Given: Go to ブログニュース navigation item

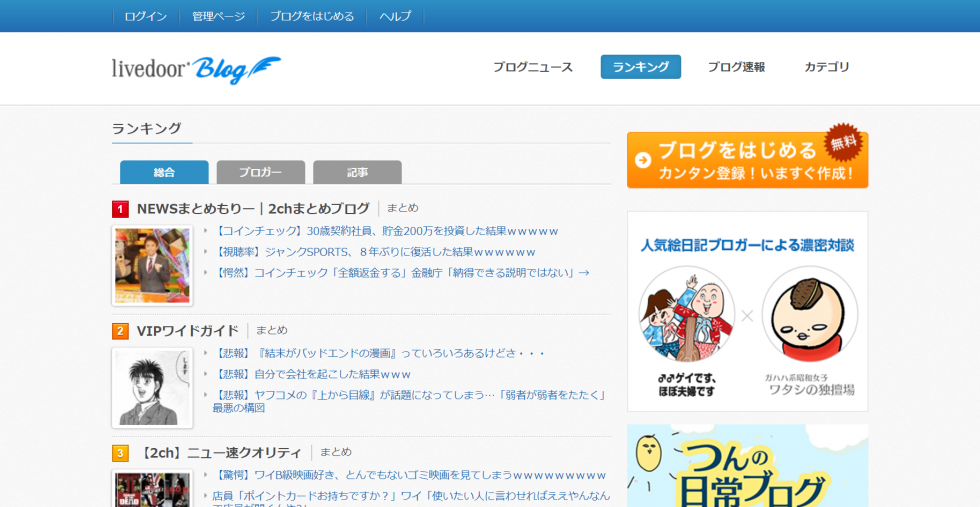Looking at the screenshot, I should click(532, 67).
